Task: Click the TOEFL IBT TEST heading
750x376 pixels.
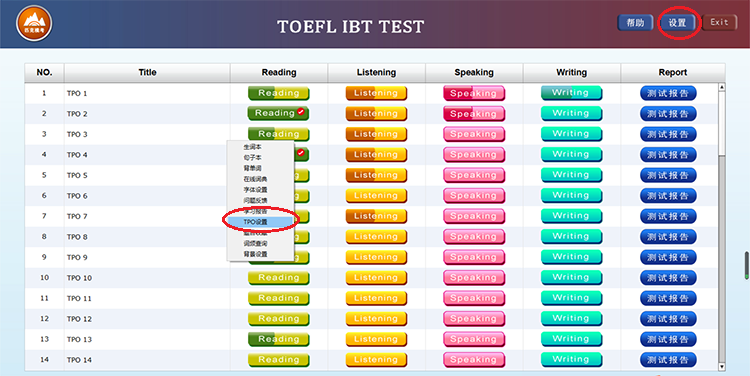Action: [x=351, y=26]
